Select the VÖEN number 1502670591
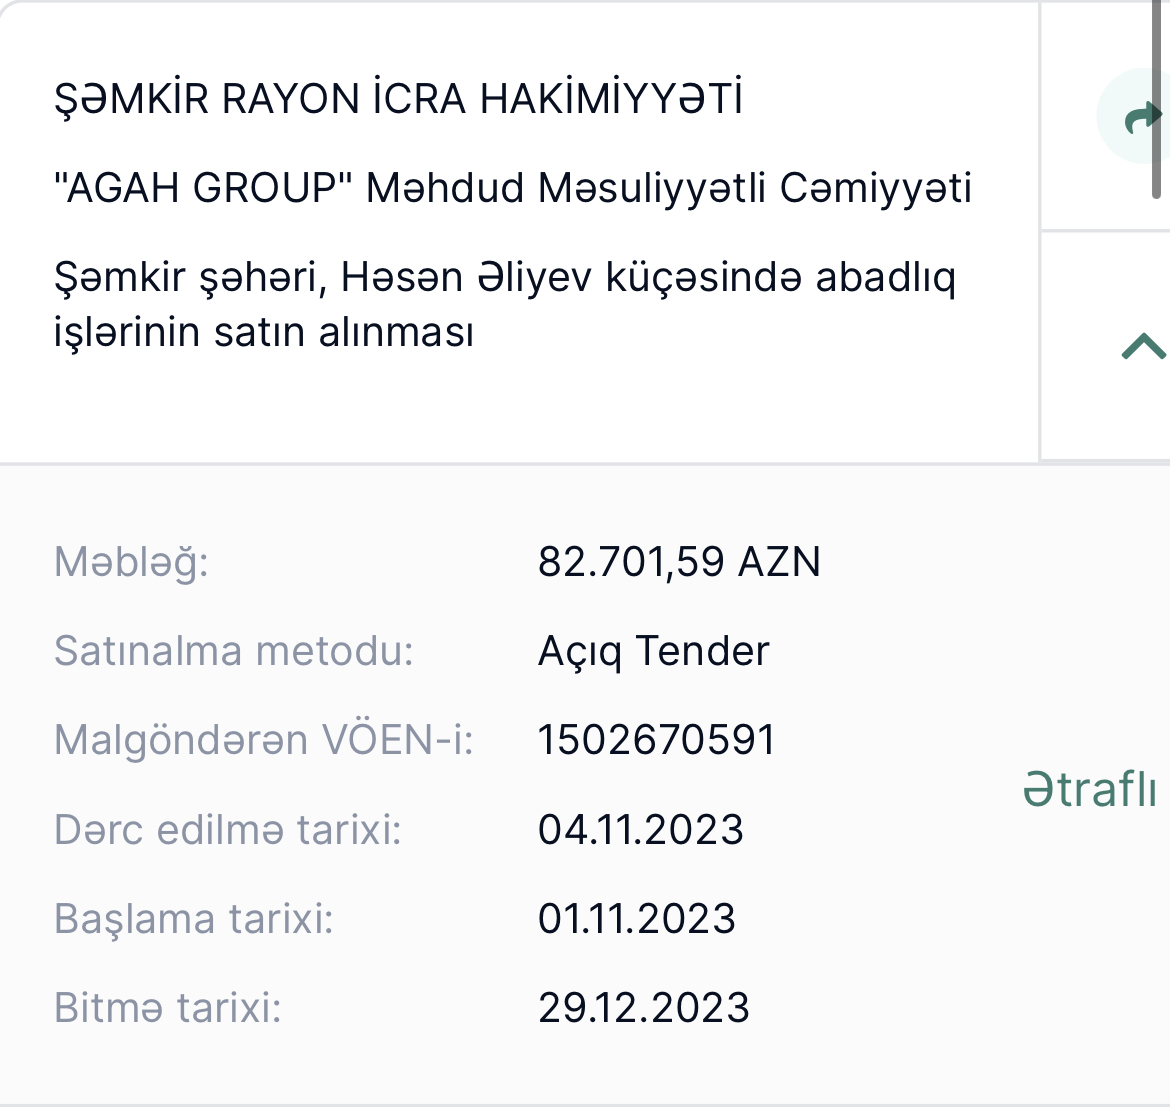The image size is (1170, 1107). [x=657, y=740]
